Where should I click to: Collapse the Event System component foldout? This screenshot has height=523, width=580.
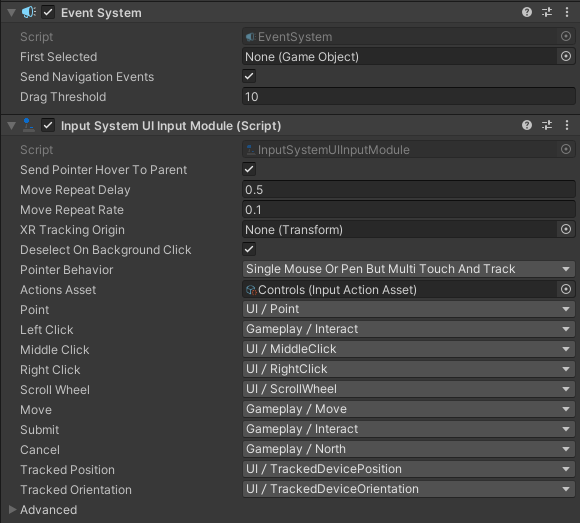pyautogui.click(x=11, y=13)
